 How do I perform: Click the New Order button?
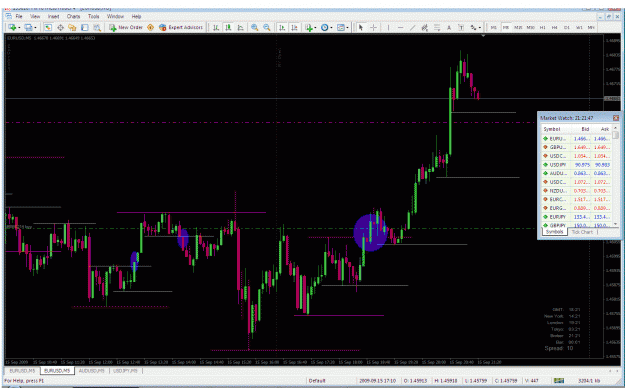coord(126,28)
